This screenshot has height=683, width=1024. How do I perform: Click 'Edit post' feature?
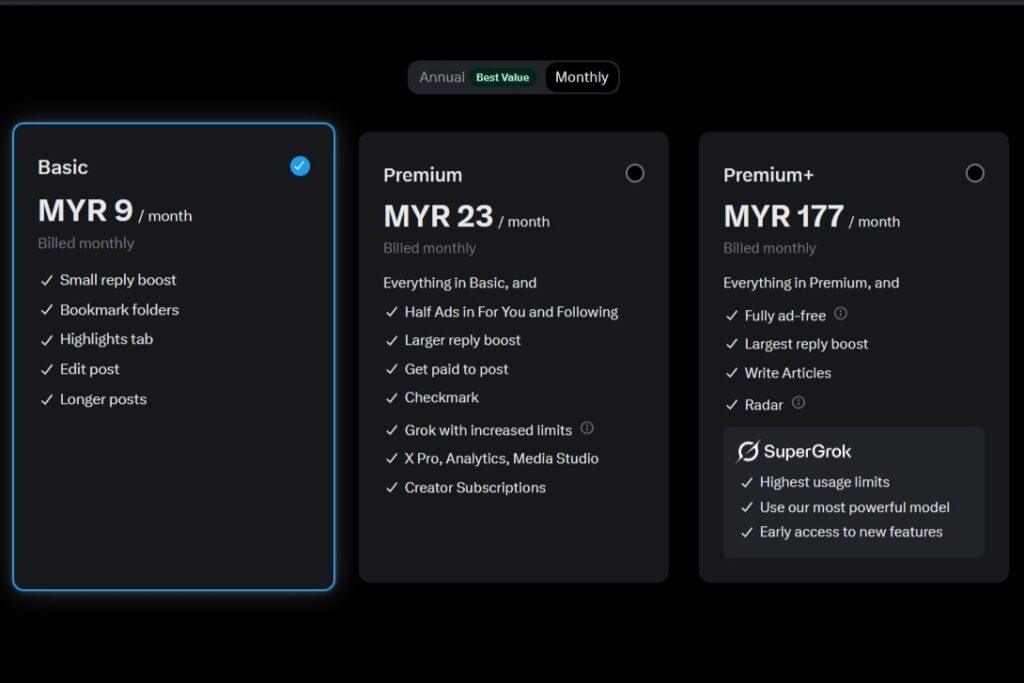click(89, 369)
